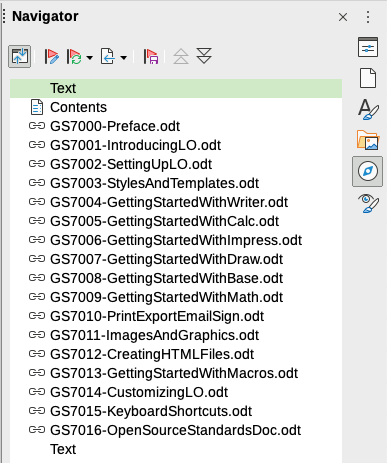
Task: Select the Navigator compass deck icon
Action: (x=368, y=171)
